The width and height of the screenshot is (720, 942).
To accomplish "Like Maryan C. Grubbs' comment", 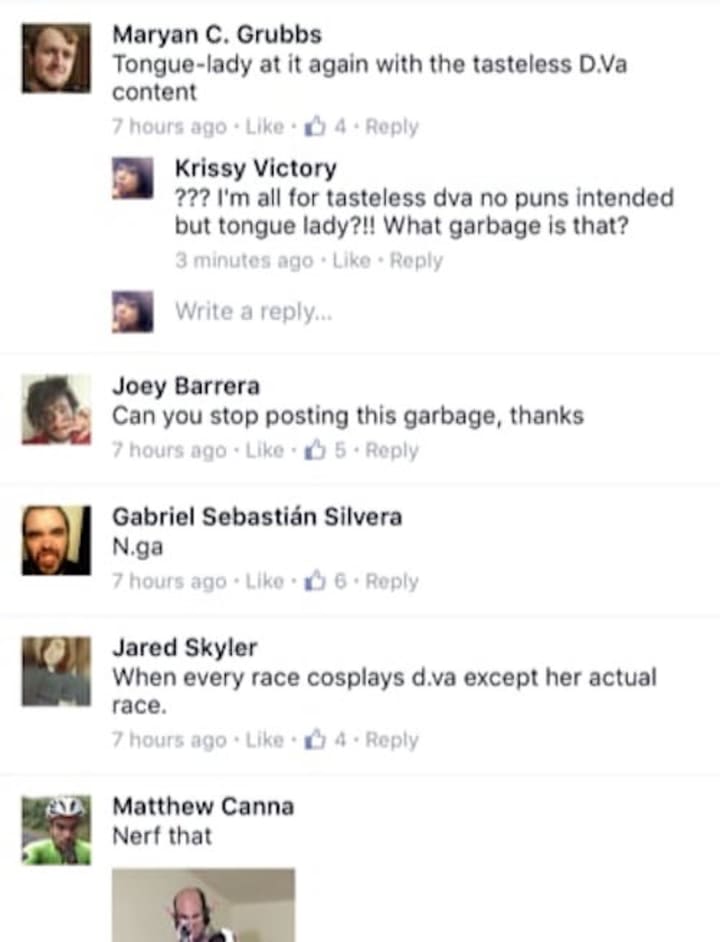I will 265,127.
